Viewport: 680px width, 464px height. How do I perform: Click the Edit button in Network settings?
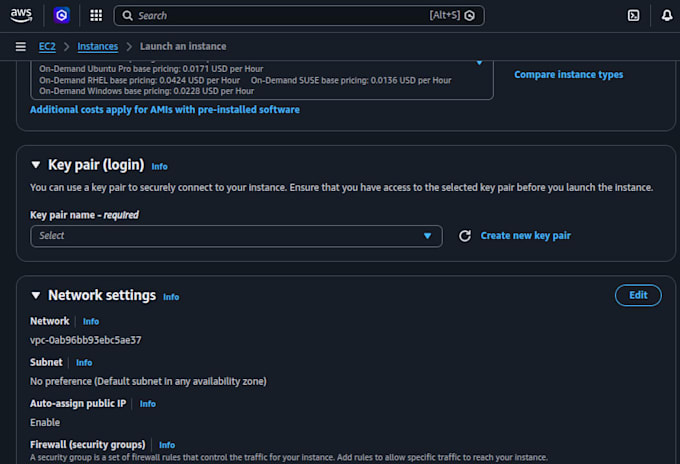(638, 295)
